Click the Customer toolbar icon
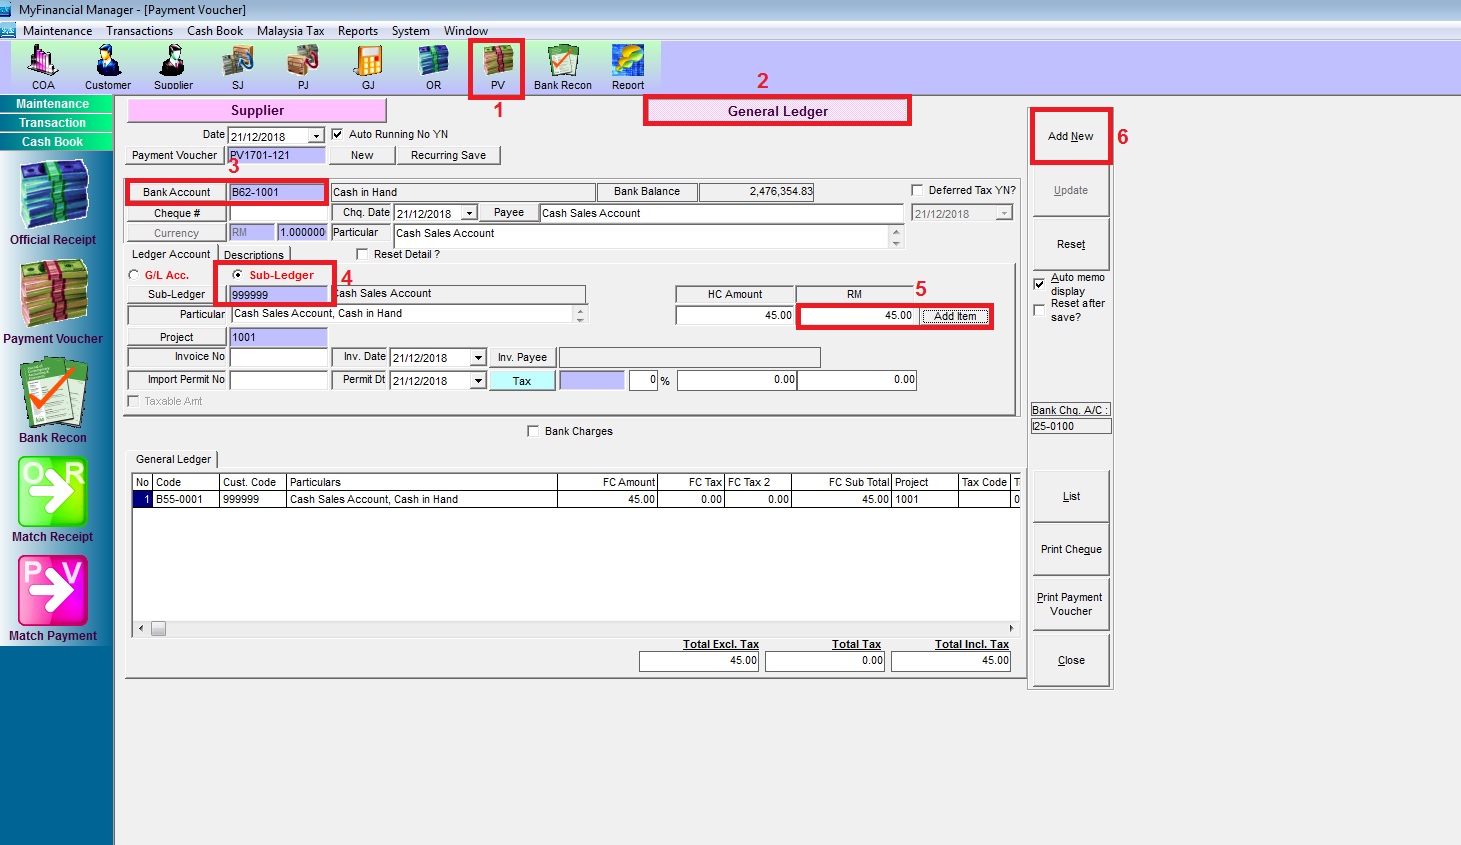The width and height of the screenshot is (1461, 845). pyautogui.click(x=108, y=64)
